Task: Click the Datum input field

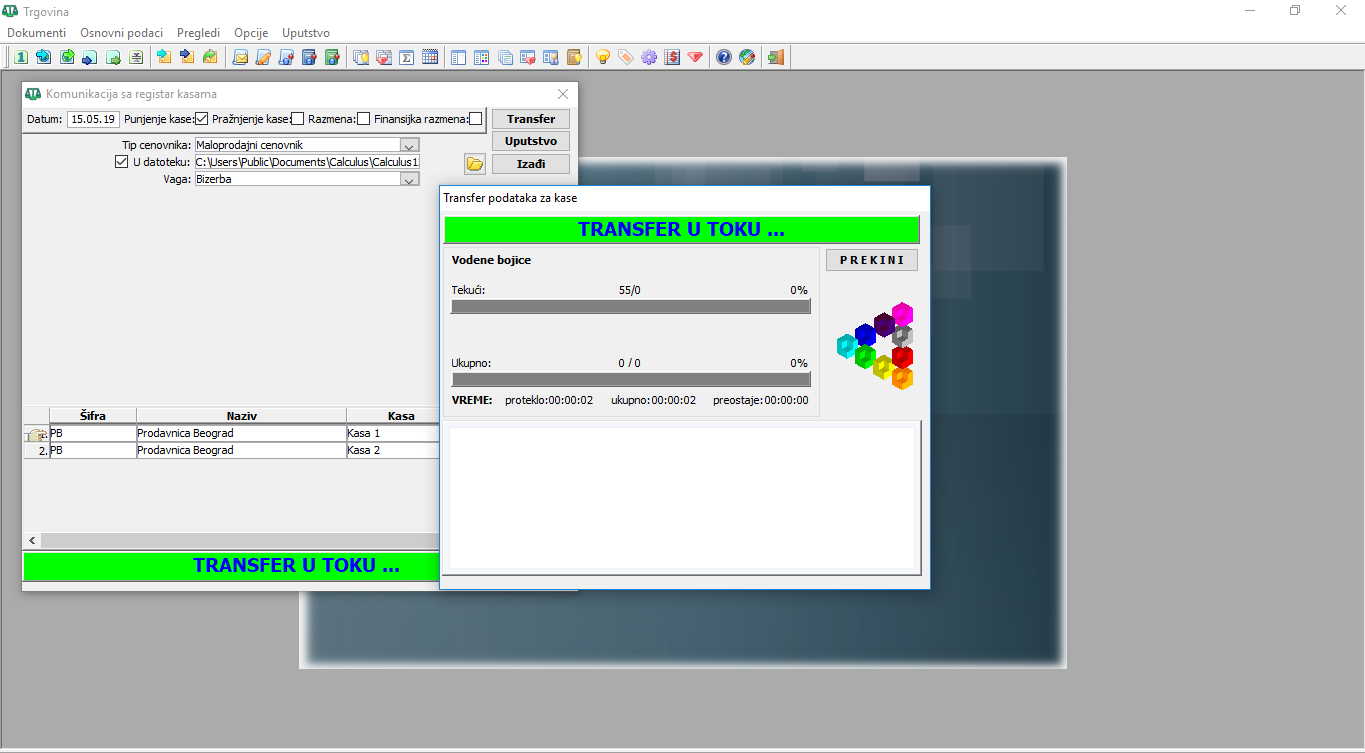Action: click(93, 119)
